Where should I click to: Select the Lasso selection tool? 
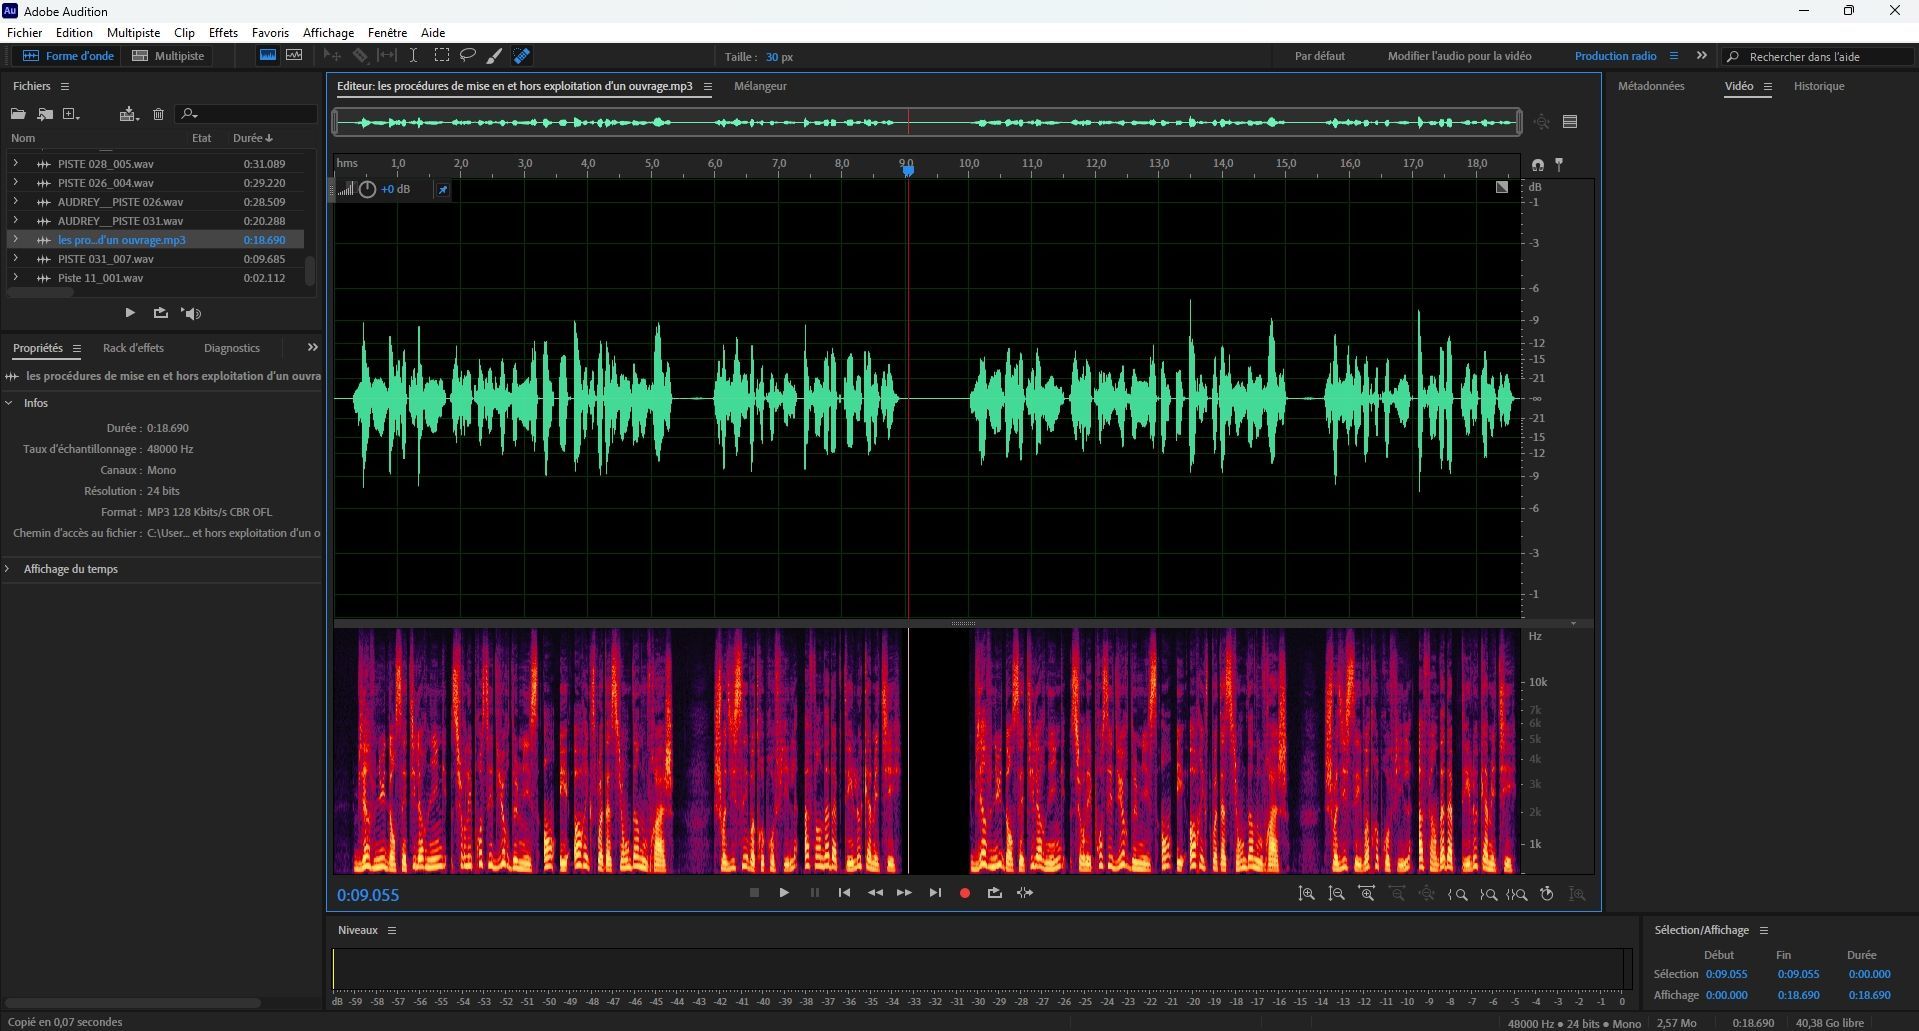pos(467,56)
